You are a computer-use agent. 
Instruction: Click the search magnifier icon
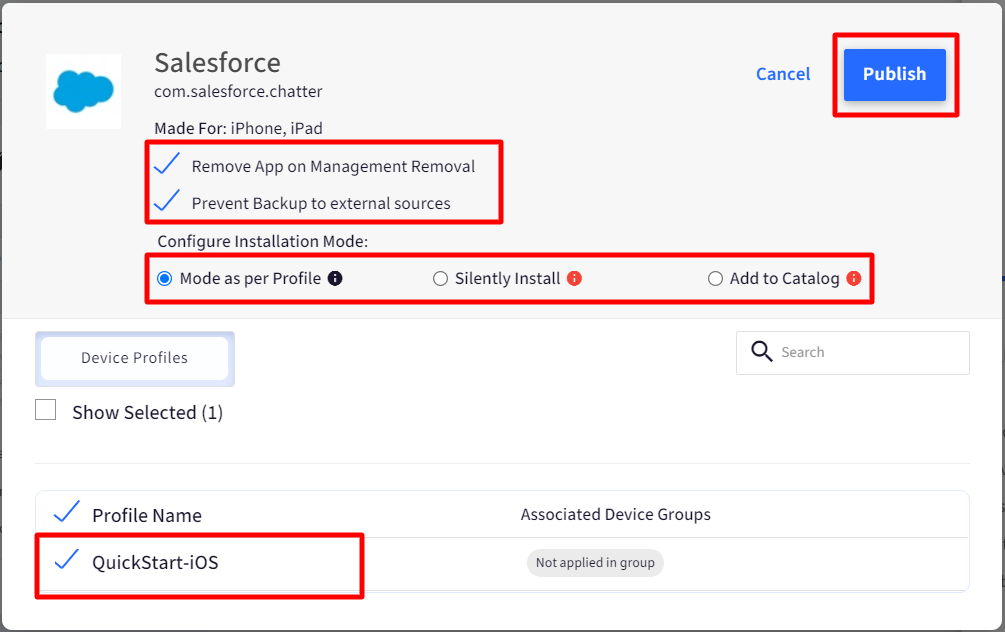click(761, 352)
